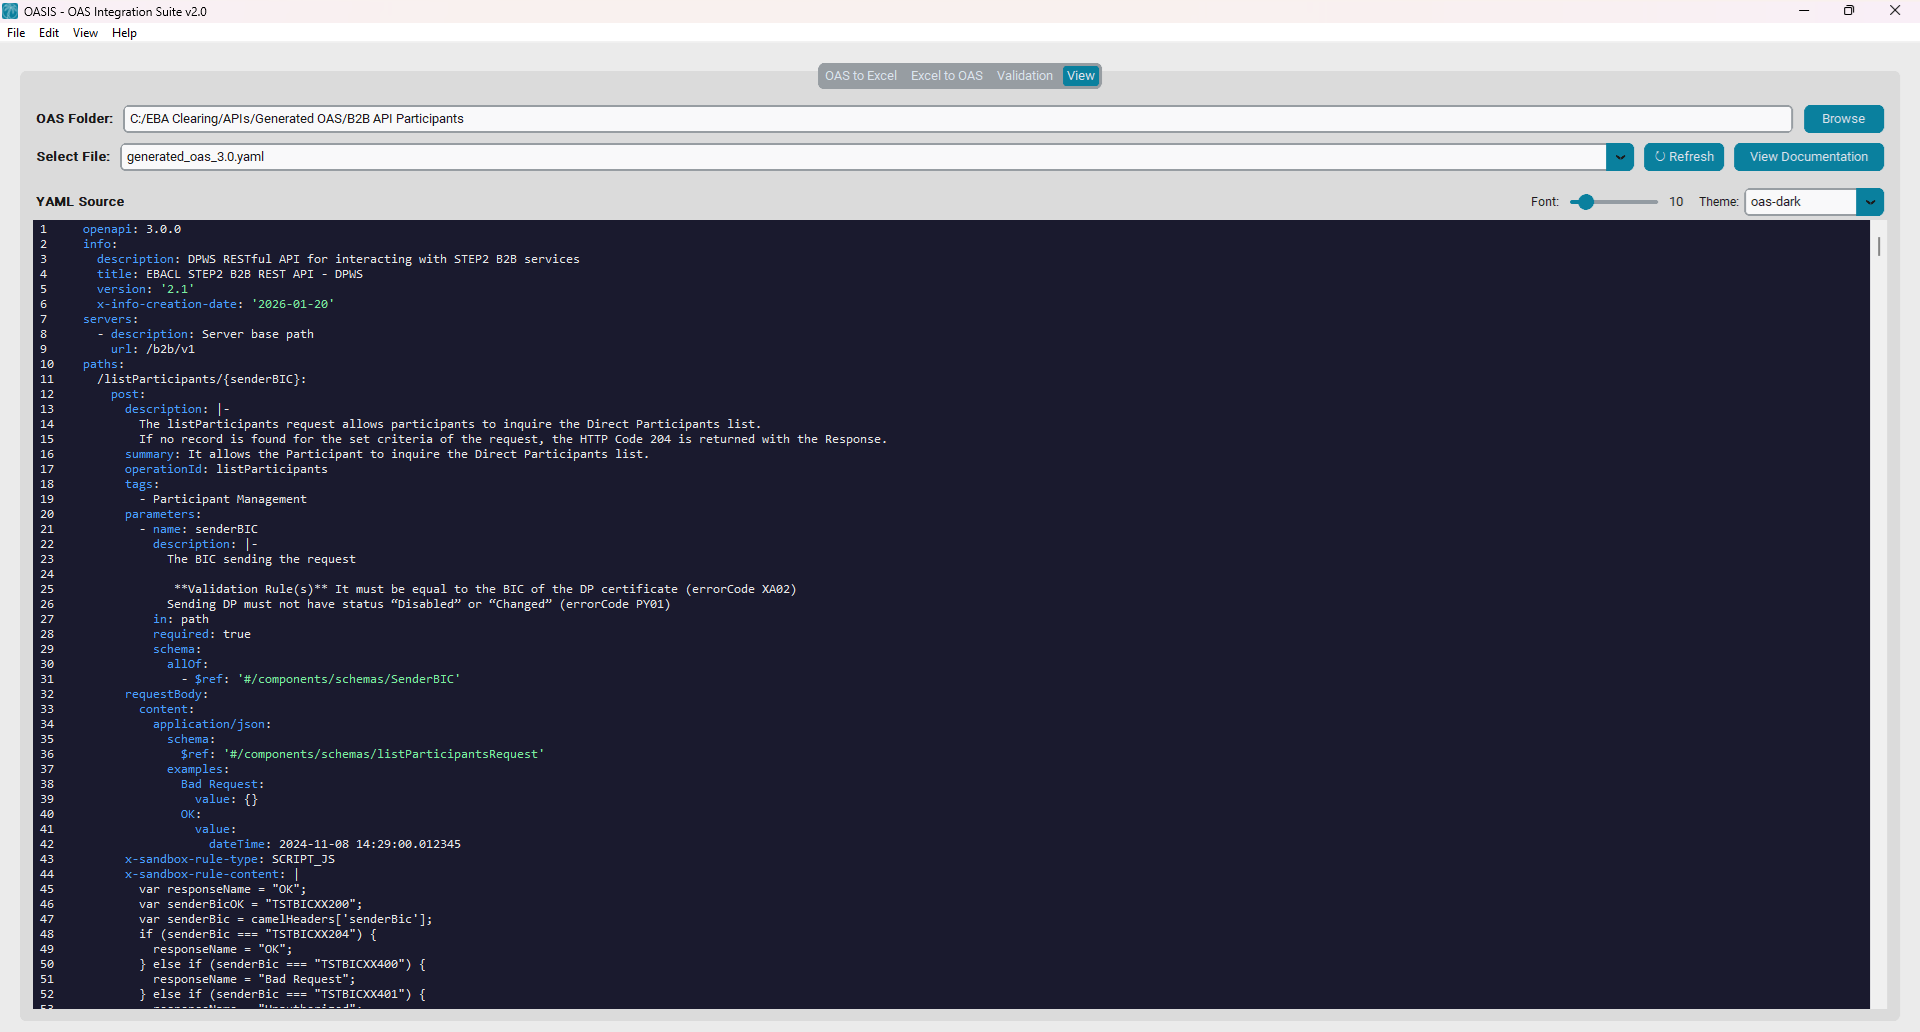Open the Edit menu
Viewport: 1920px width, 1032px height.
point(48,33)
